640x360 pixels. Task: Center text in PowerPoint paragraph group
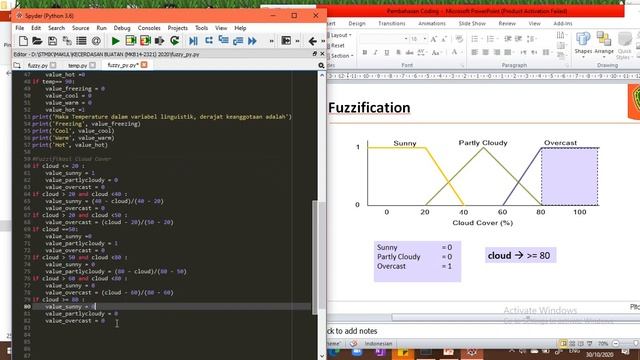point(485,52)
